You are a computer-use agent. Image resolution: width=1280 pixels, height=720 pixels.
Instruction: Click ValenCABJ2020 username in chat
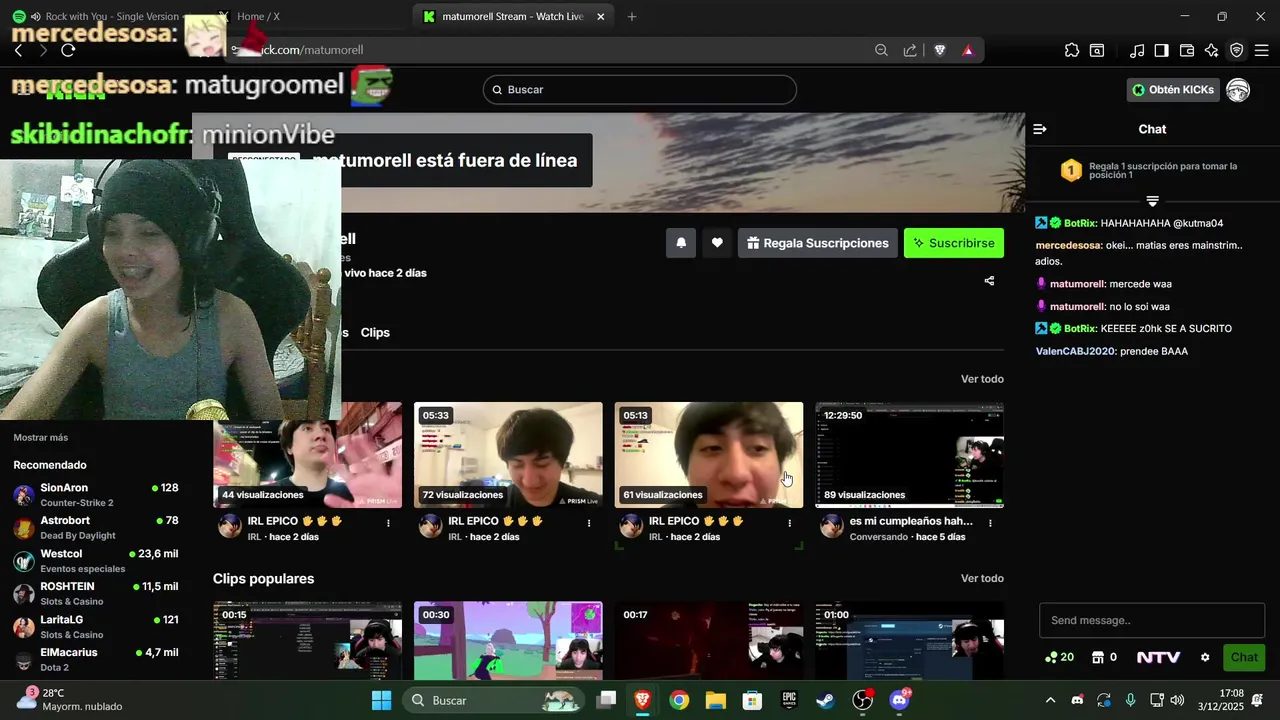point(1075,351)
